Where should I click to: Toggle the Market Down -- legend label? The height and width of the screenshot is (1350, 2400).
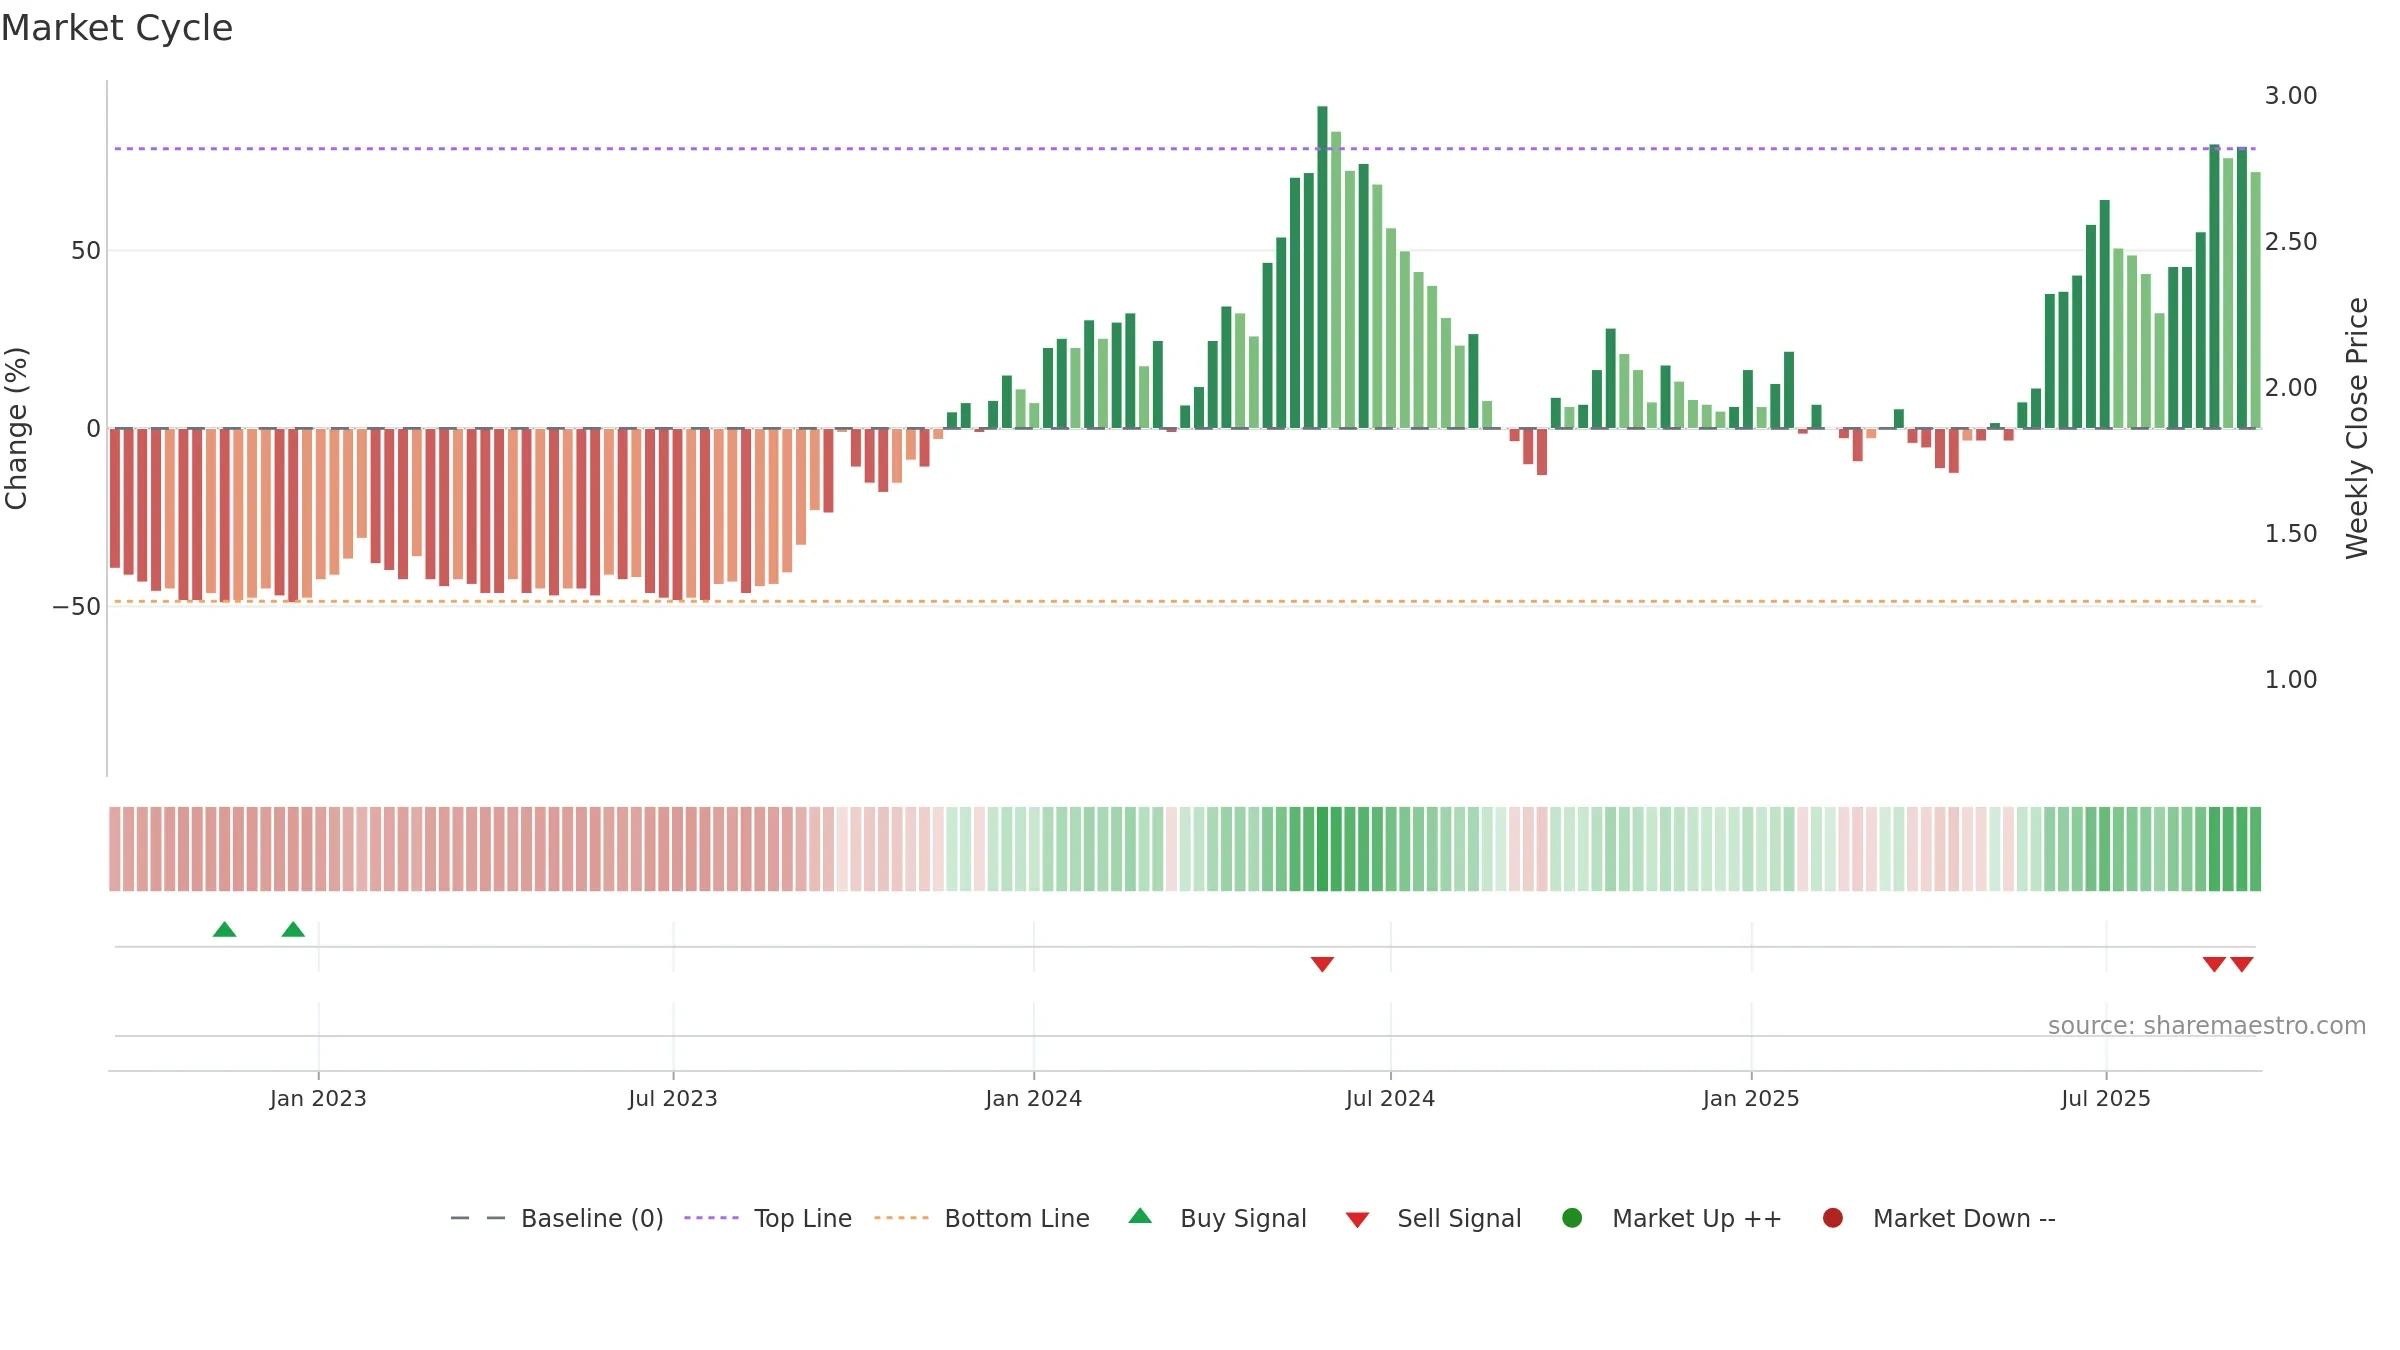pos(1964,1219)
